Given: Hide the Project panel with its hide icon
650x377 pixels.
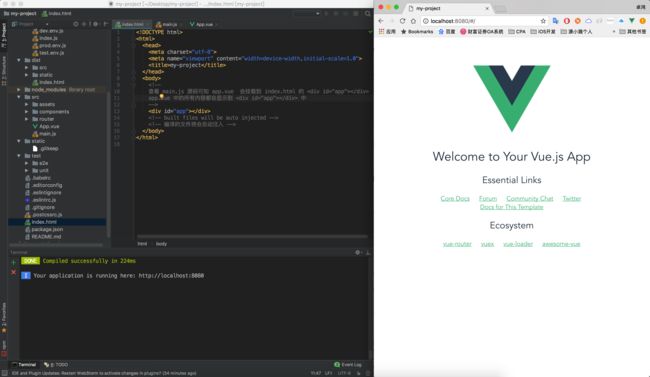Looking at the screenshot, I should coord(106,24).
